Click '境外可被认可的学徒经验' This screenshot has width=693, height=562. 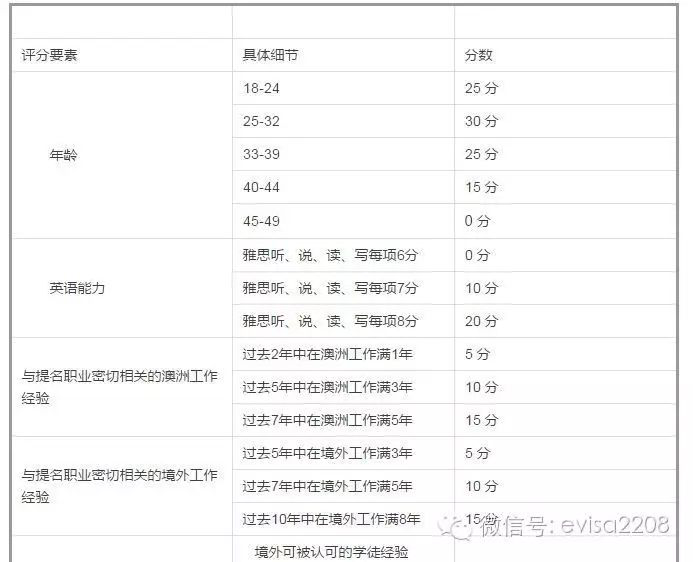[331, 552]
